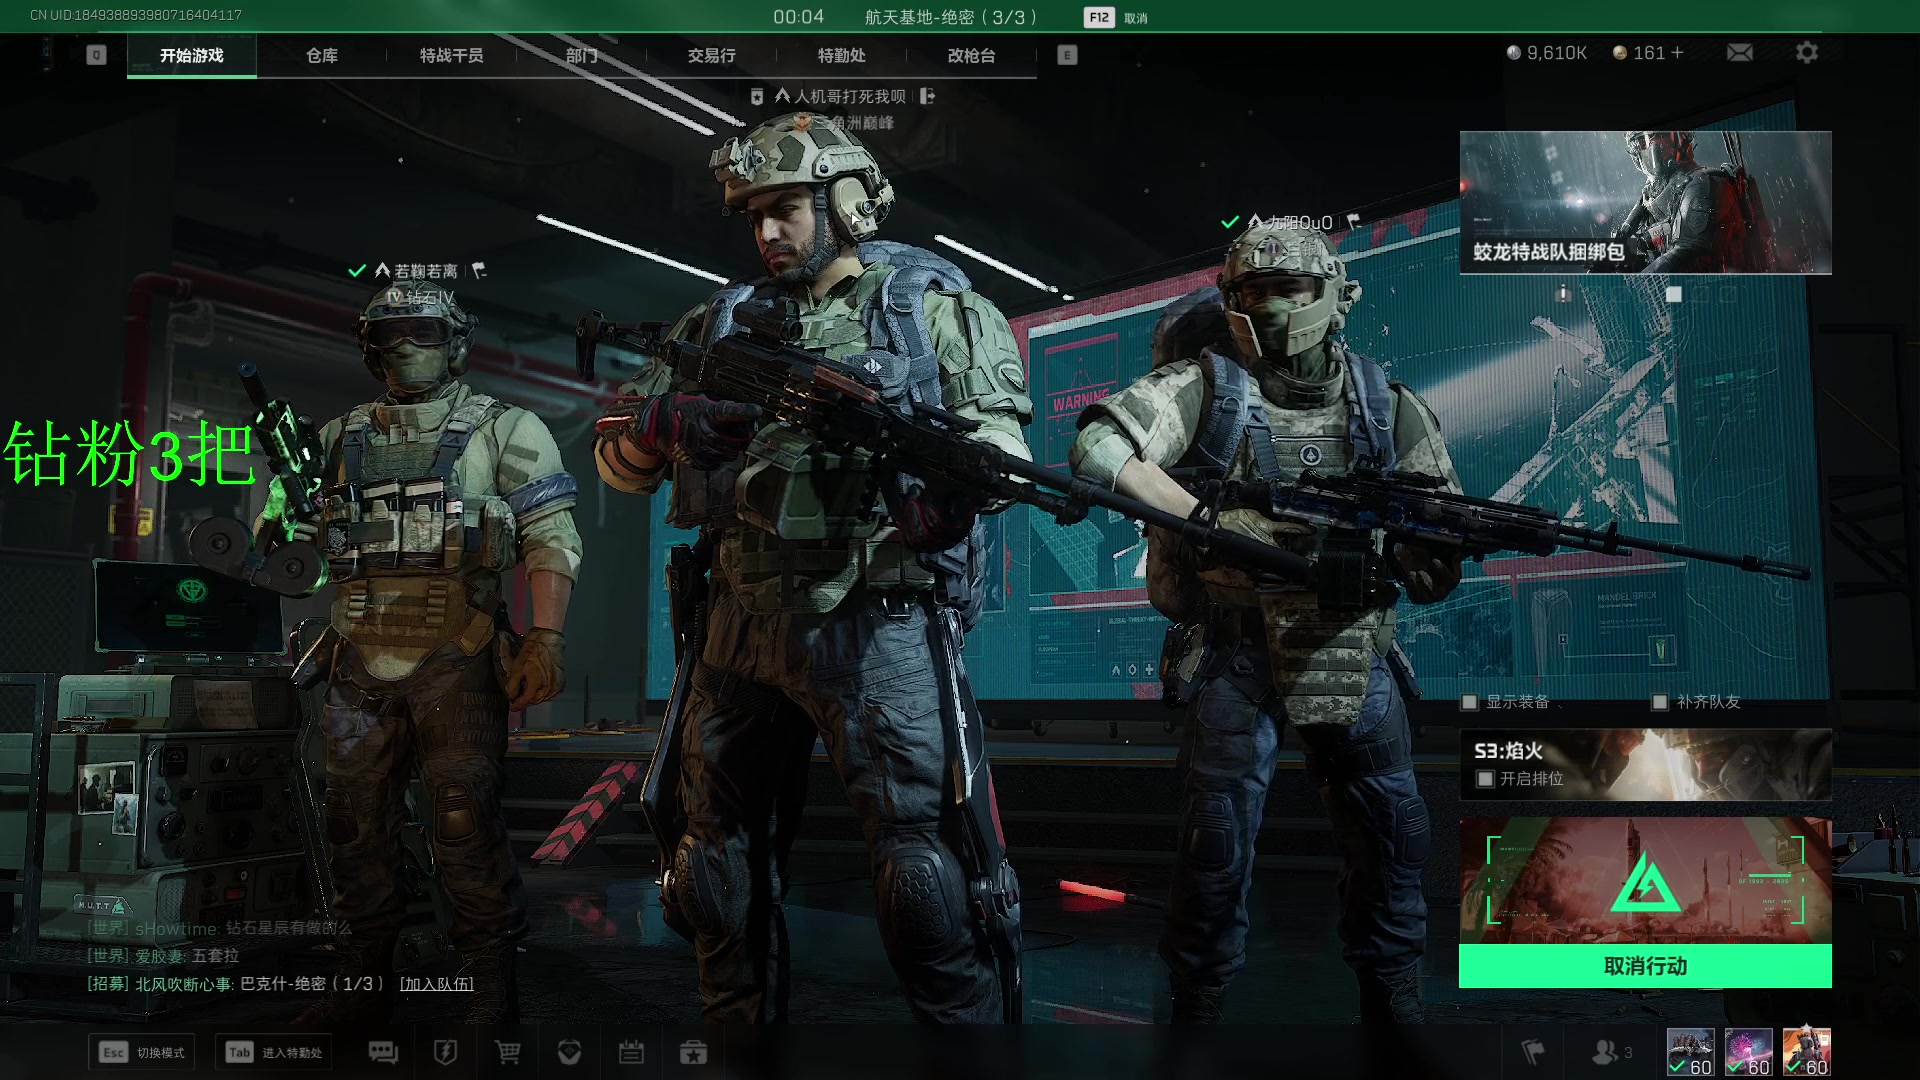Open the calendar events icon
The height and width of the screenshot is (1080, 1920).
pos(631,1052)
